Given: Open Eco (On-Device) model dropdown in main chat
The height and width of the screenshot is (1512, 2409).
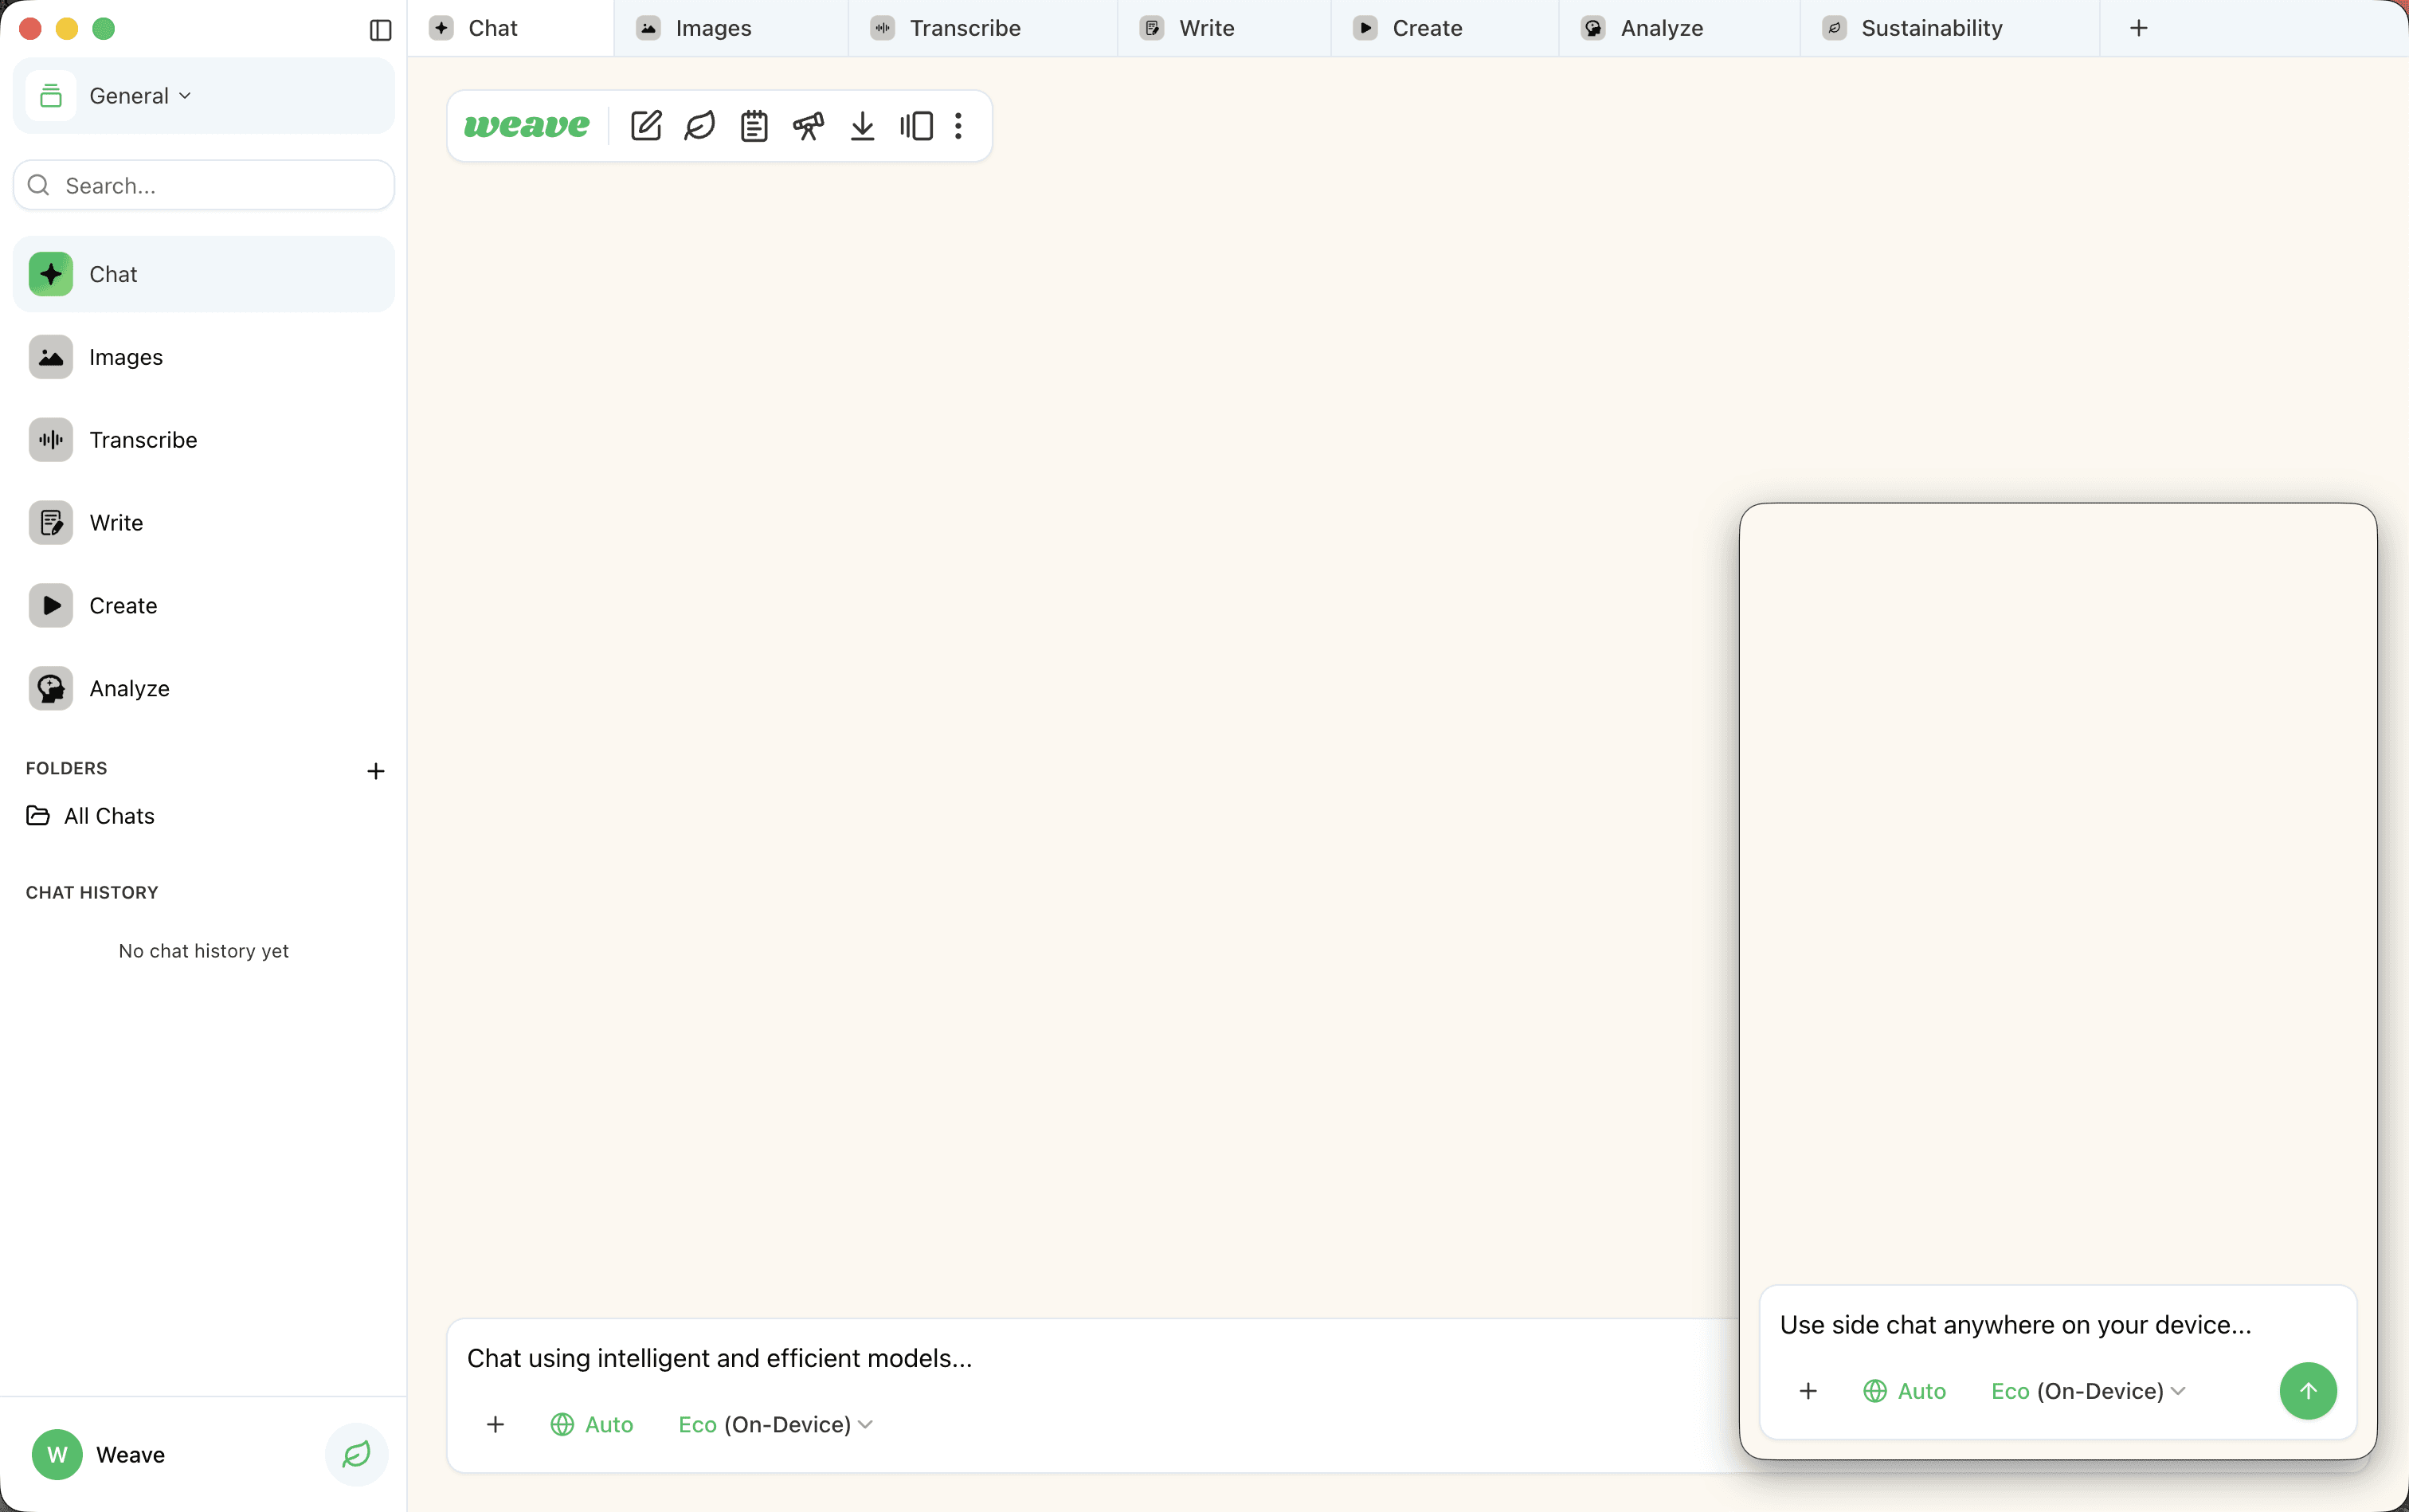Looking at the screenshot, I should pyautogui.click(x=775, y=1424).
